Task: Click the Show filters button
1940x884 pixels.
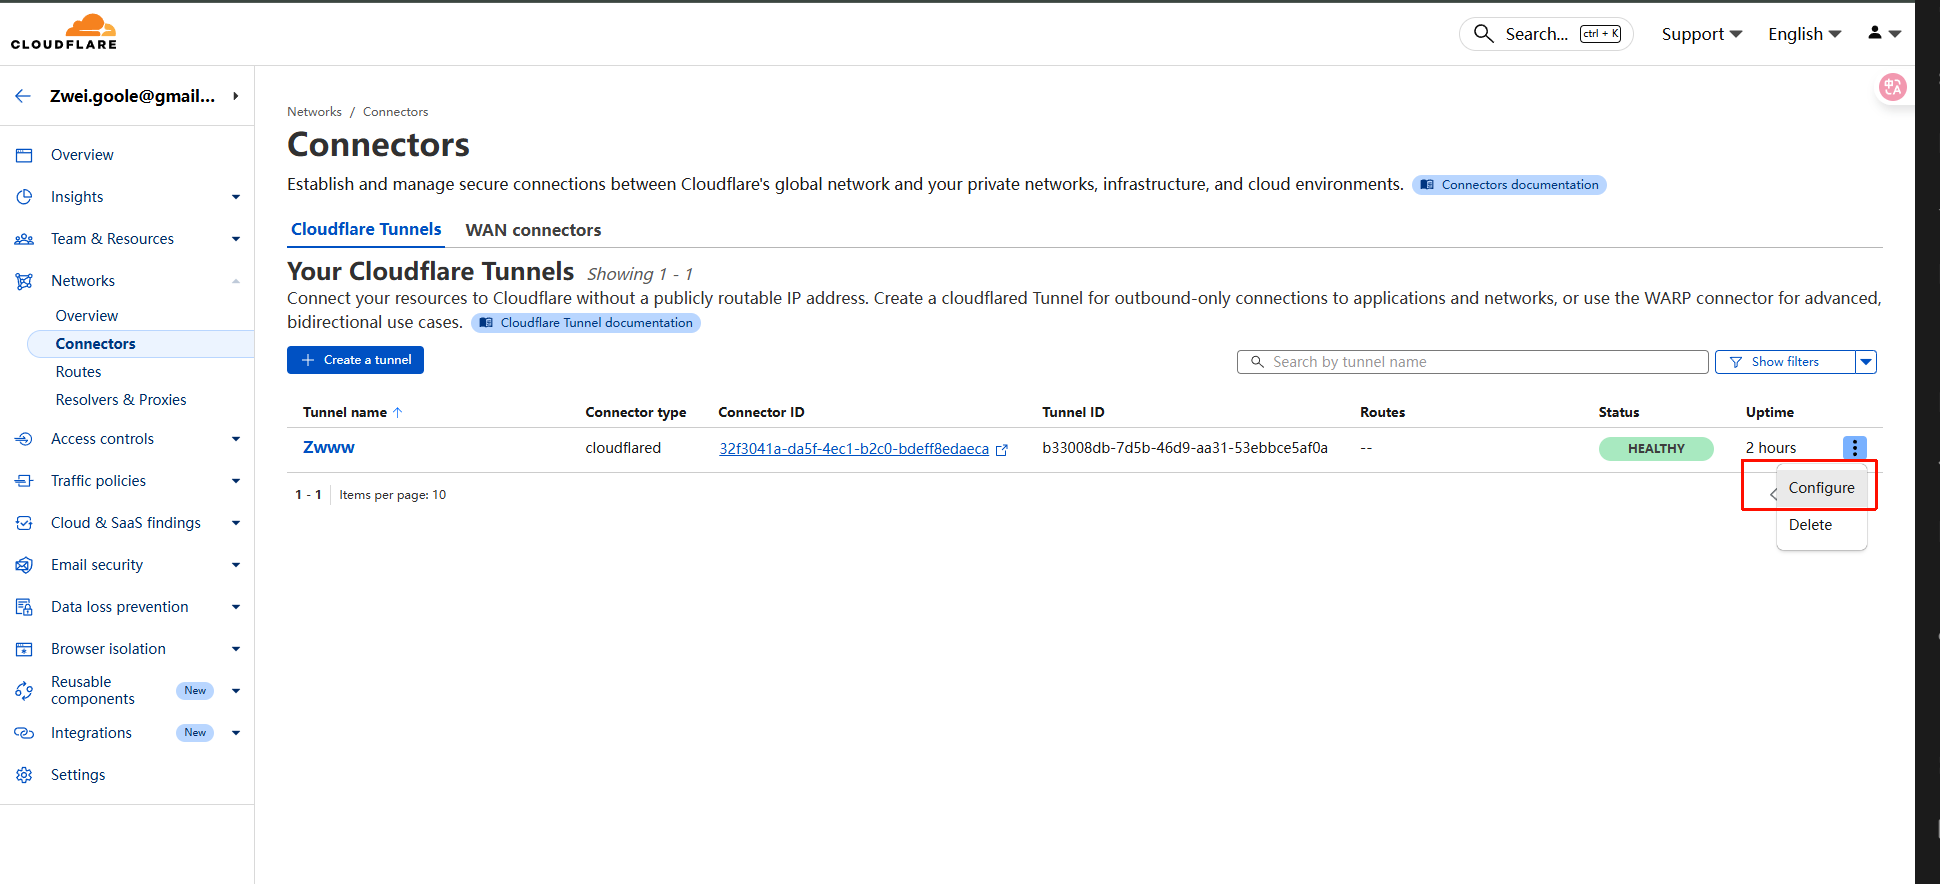Action: click(1785, 362)
